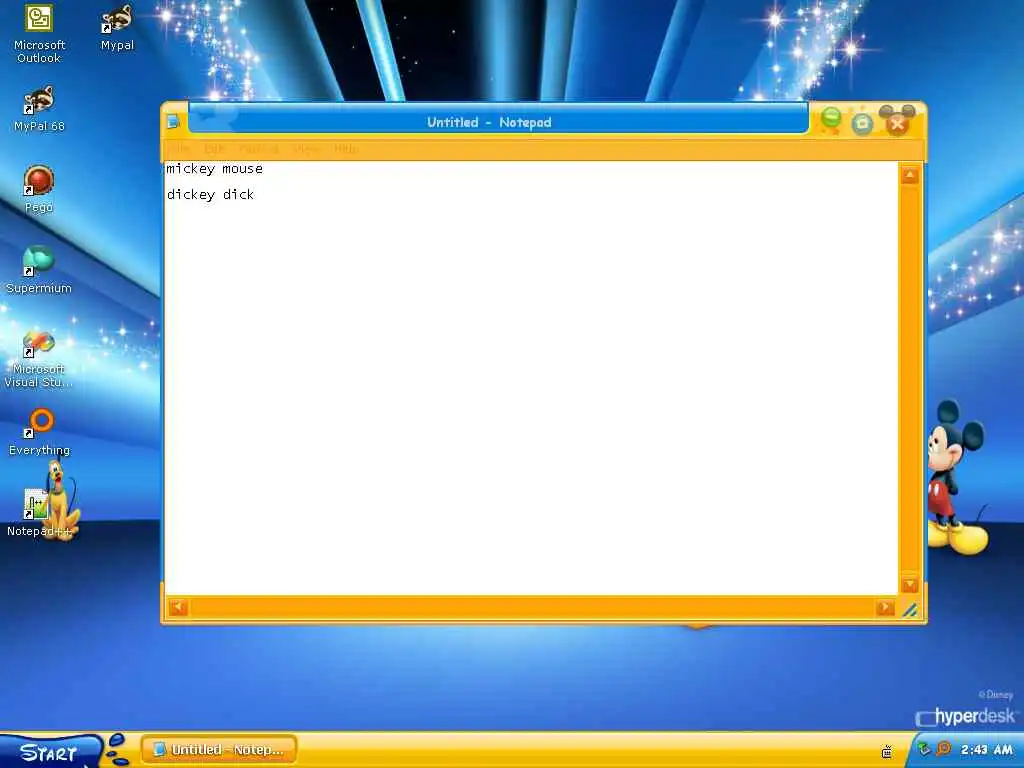Open the Help menu in Notepad
Viewport: 1024px width, 768px height.
[x=346, y=149]
